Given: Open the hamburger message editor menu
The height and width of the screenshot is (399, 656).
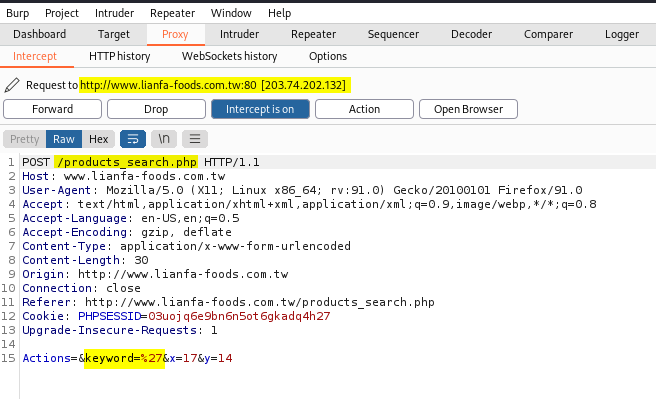Looking at the screenshot, I should (195, 139).
